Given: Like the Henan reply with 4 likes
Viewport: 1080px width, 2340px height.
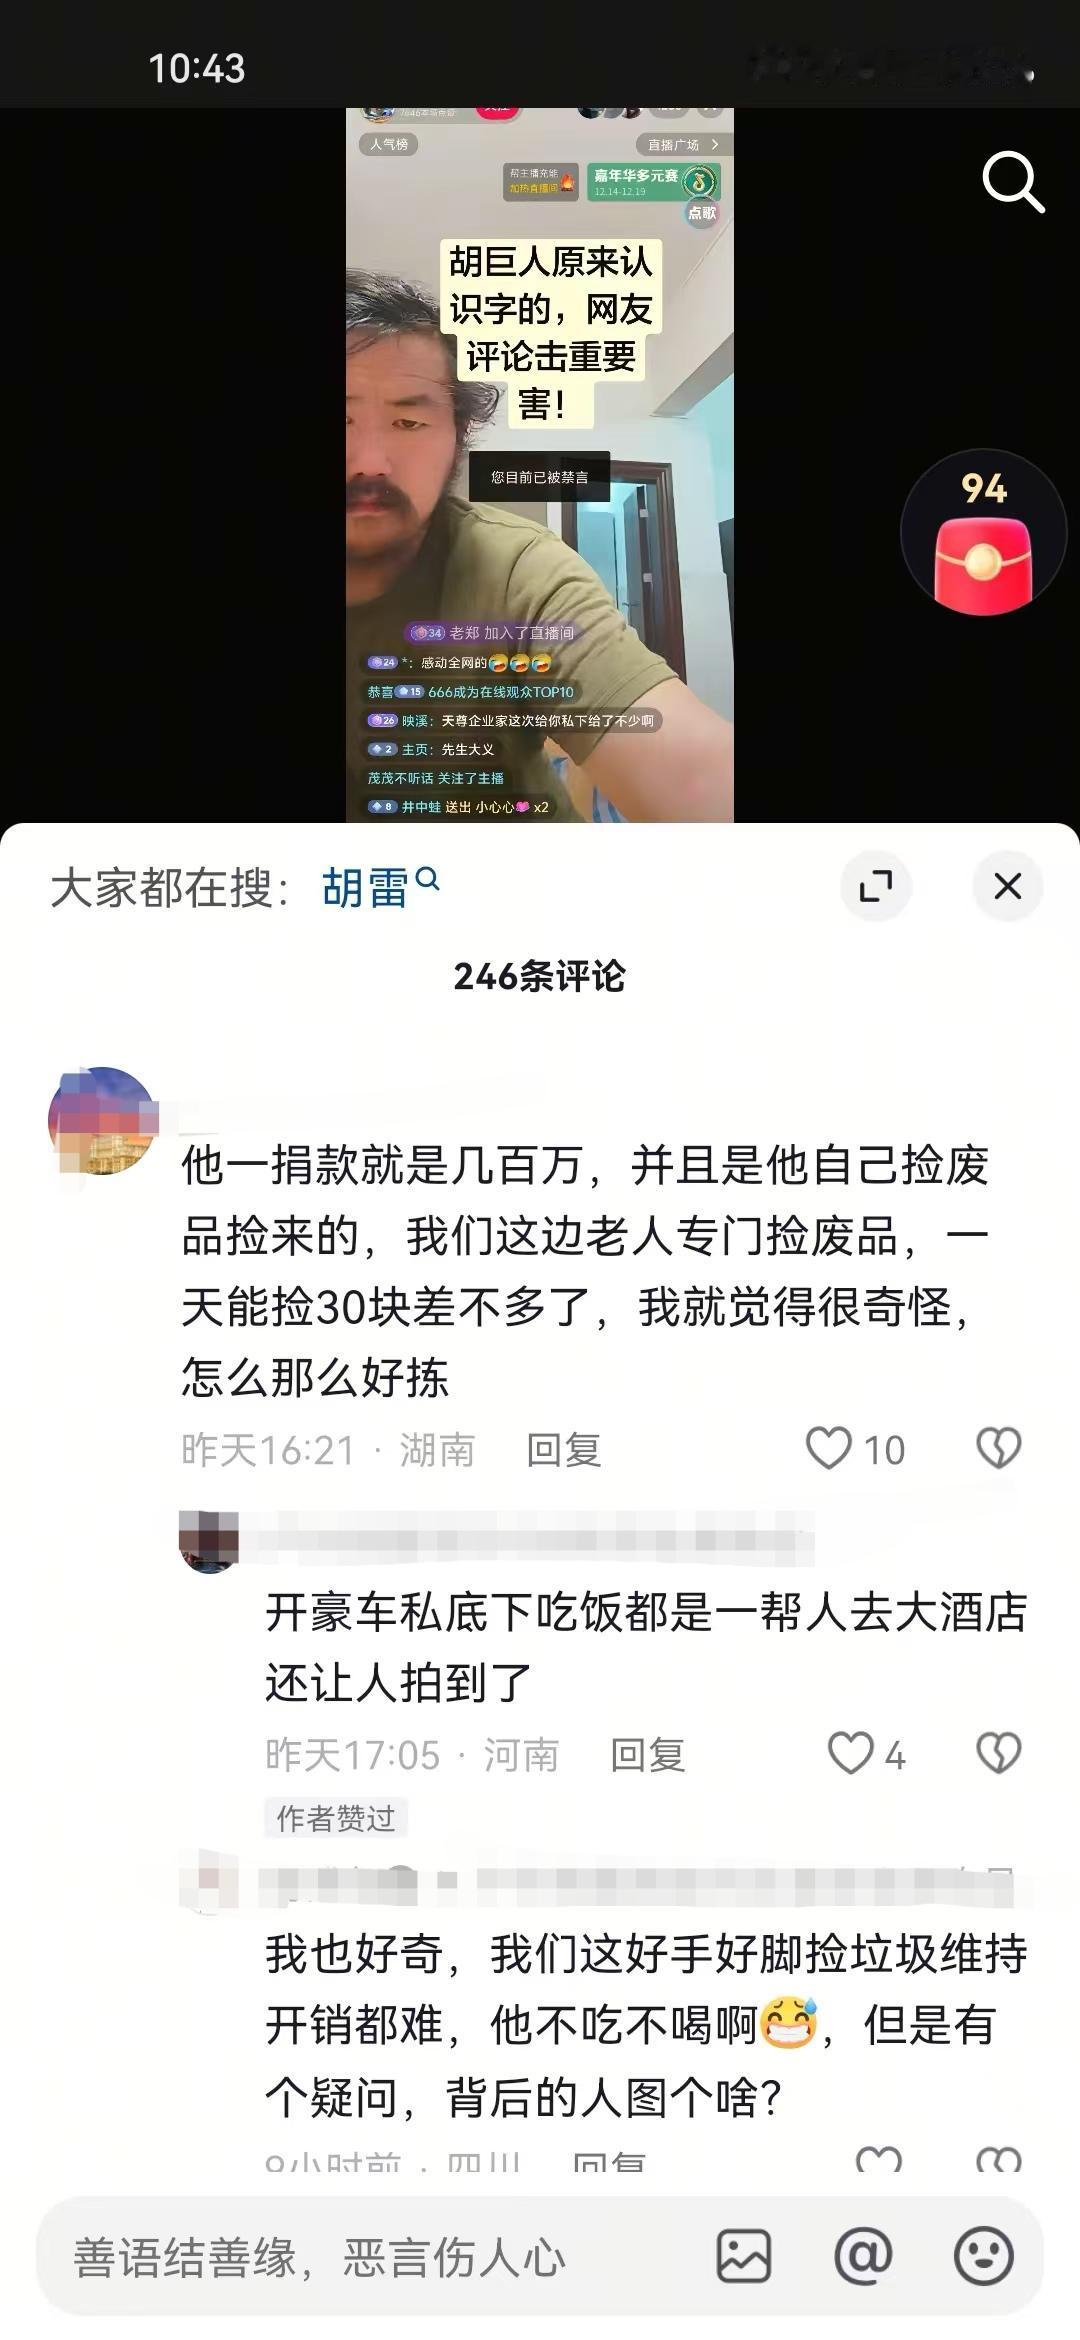Looking at the screenshot, I should [851, 1754].
